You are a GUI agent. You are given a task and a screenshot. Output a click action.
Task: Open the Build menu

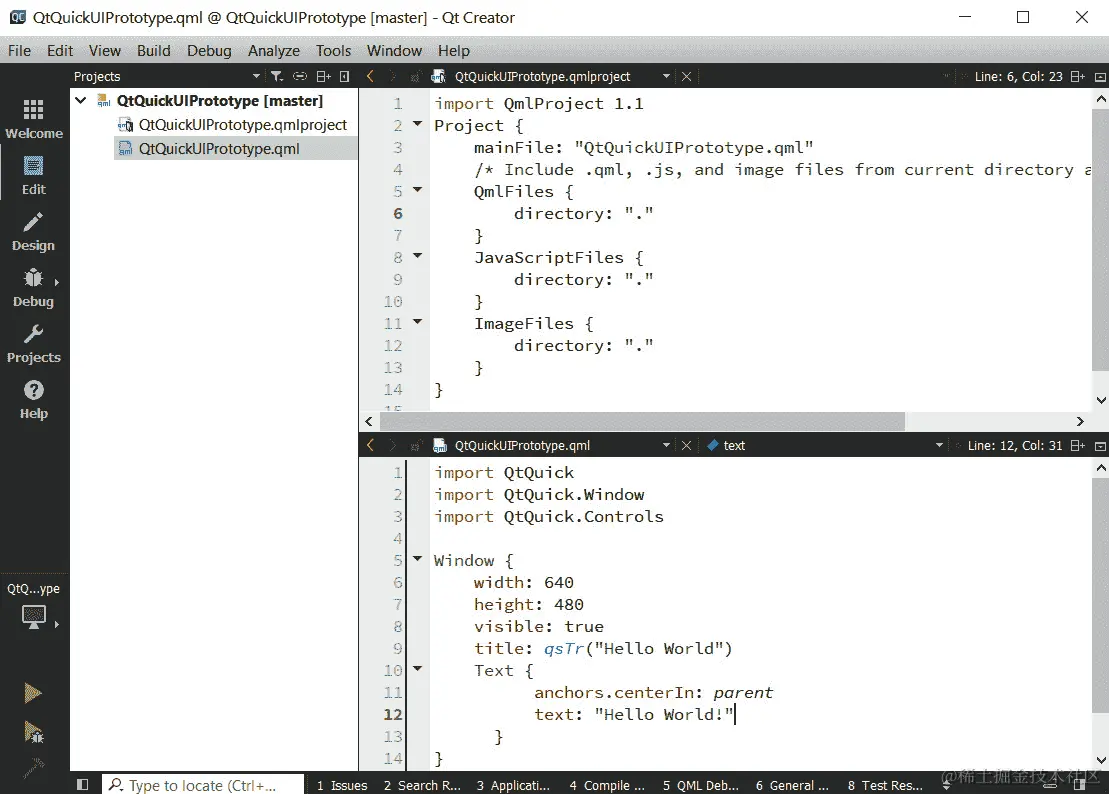pyautogui.click(x=153, y=51)
